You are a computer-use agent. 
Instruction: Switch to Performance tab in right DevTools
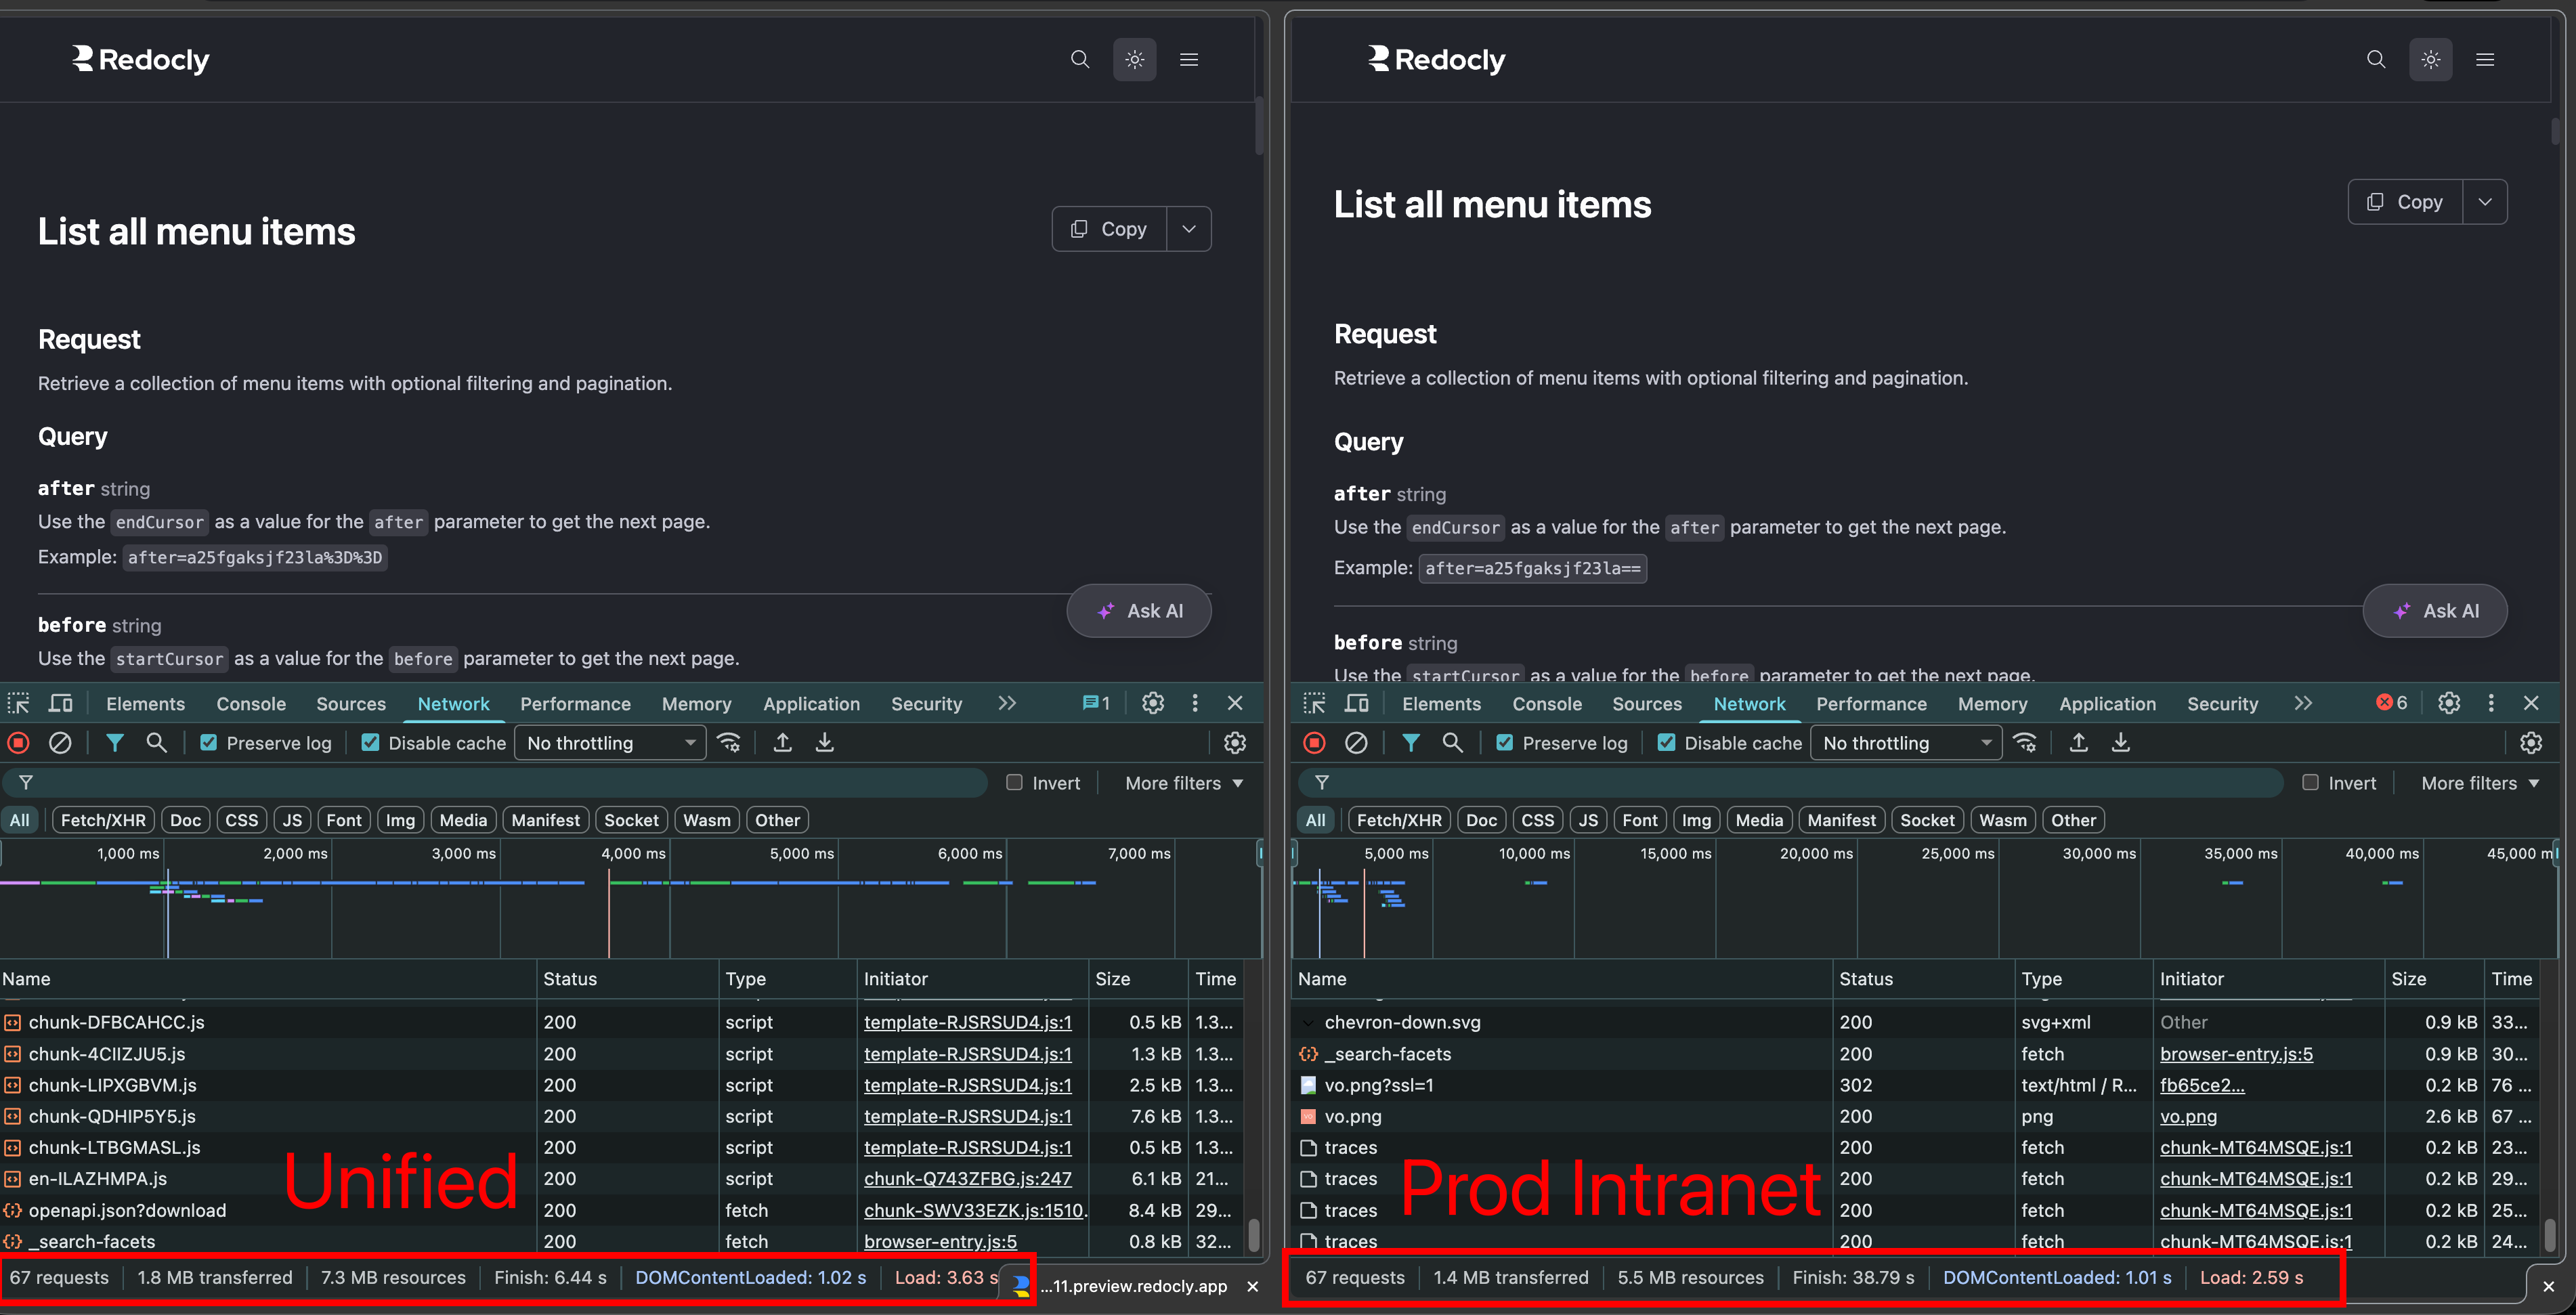pos(1871,703)
